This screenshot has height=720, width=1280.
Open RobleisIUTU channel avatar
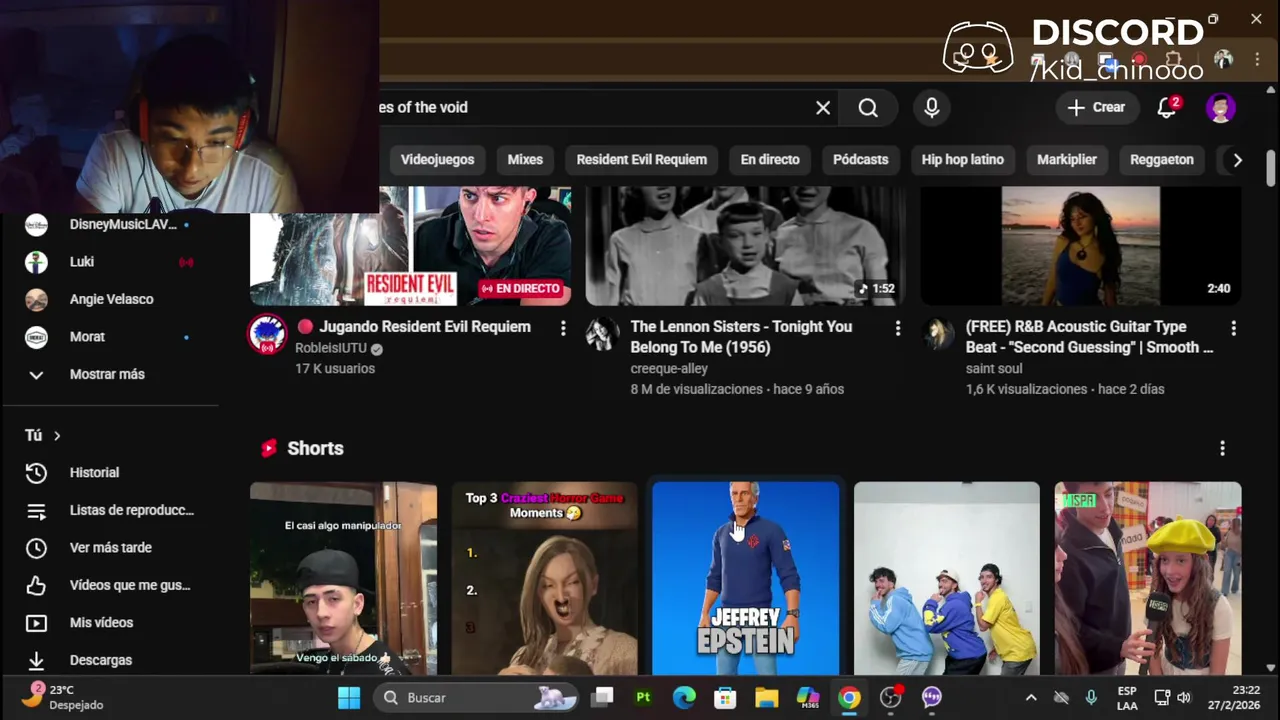tap(267, 334)
